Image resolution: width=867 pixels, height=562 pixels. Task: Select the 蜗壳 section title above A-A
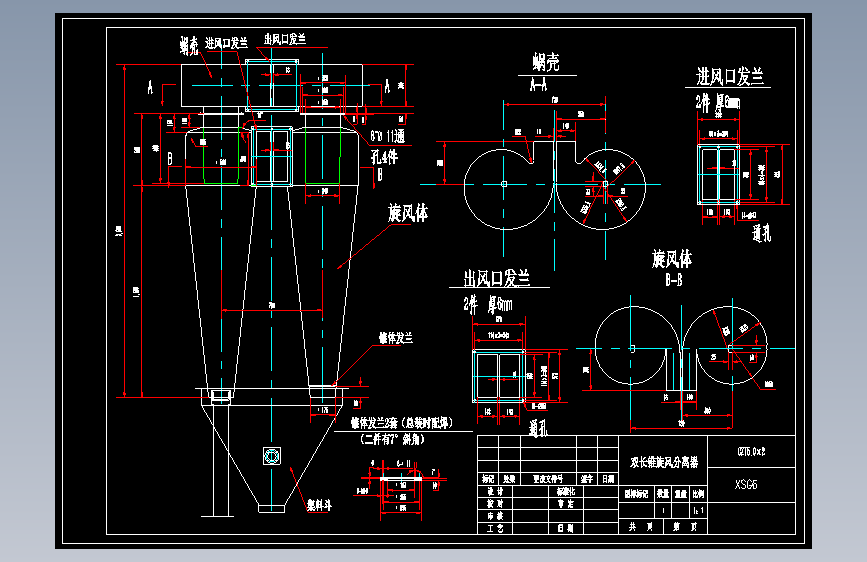click(x=546, y=62)
